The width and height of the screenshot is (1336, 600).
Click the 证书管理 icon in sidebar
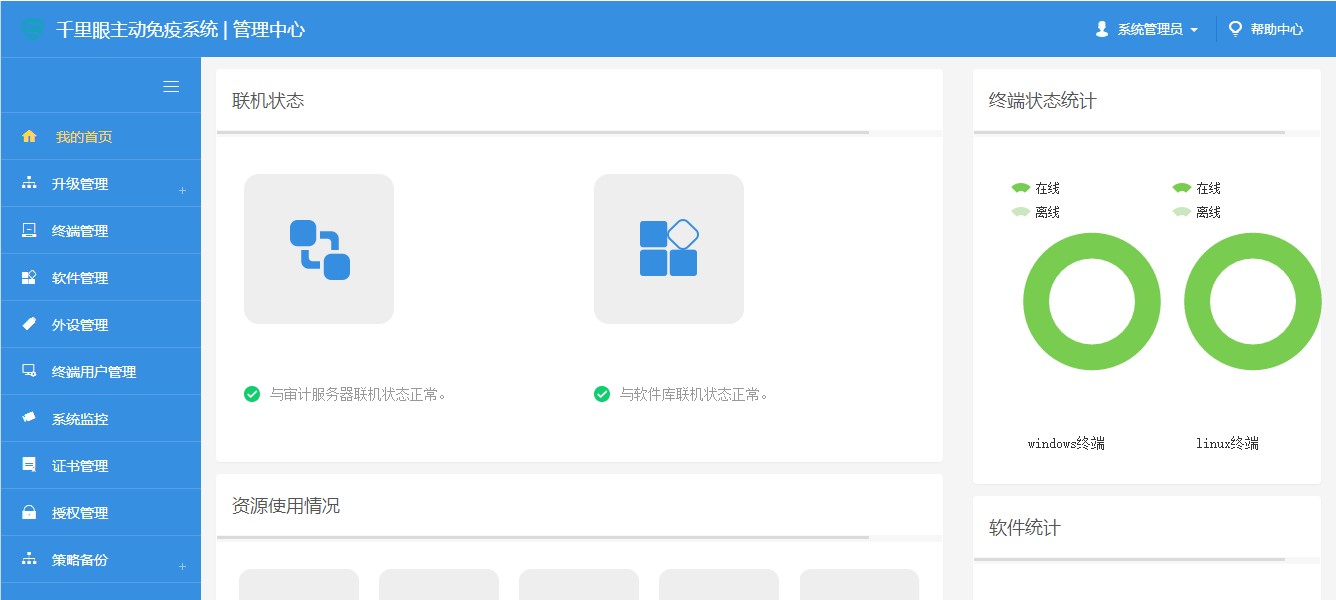pyautogui.click(x=29, y=466)
